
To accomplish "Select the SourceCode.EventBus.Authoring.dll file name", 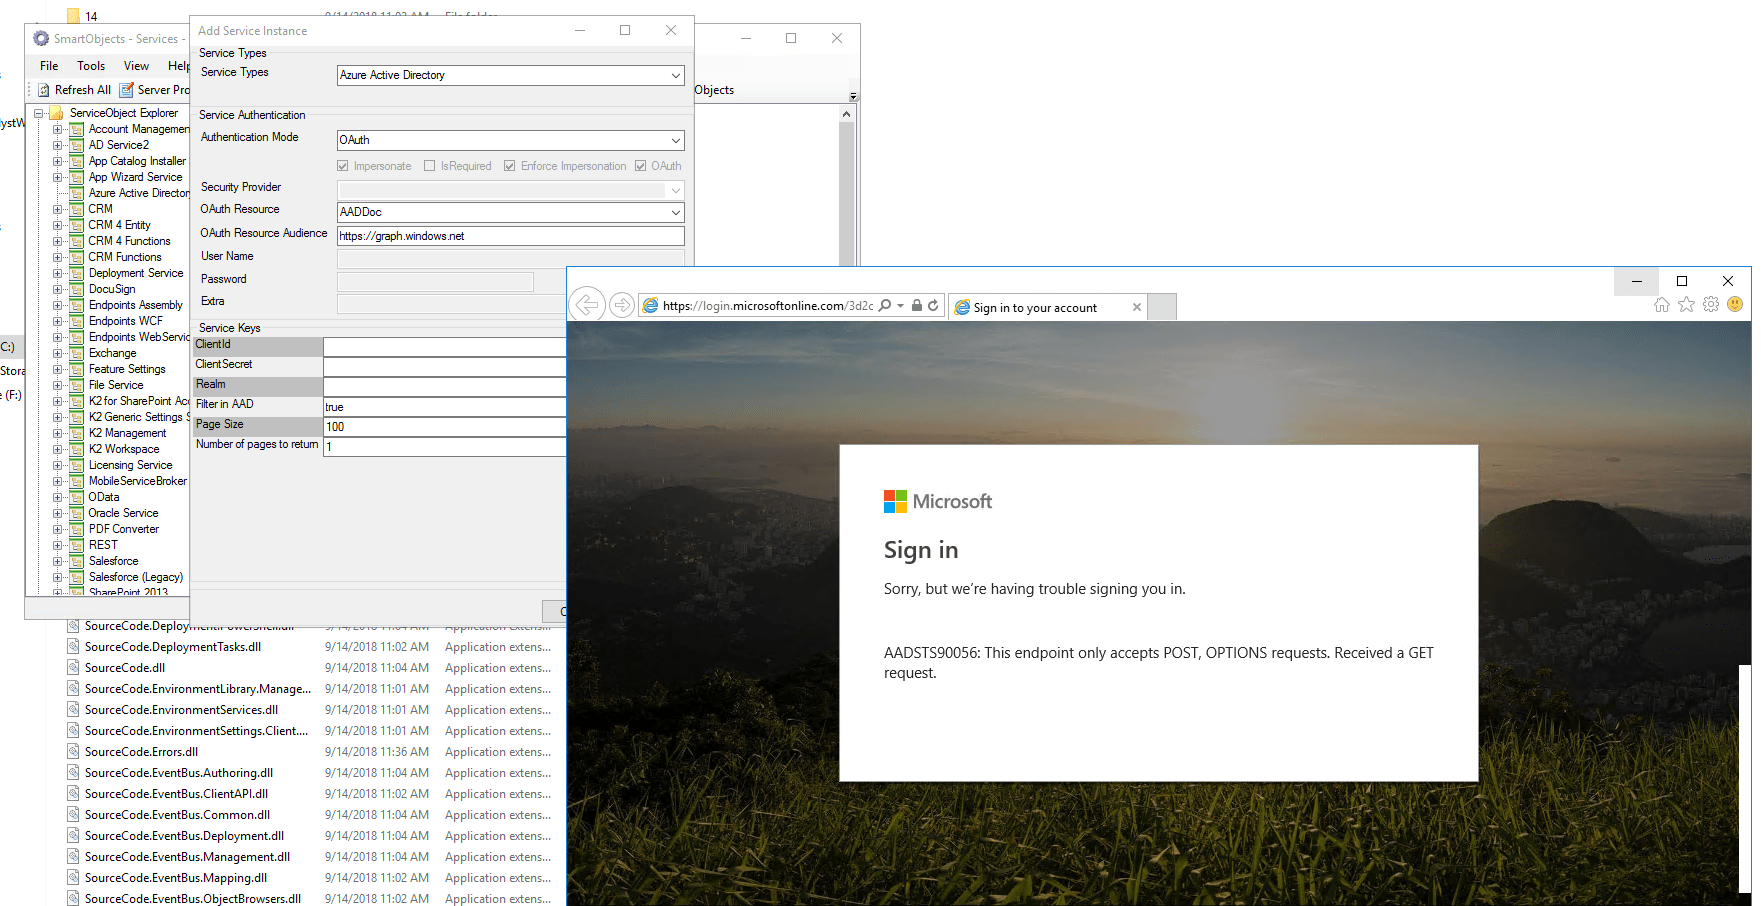I will pos(179,772).
